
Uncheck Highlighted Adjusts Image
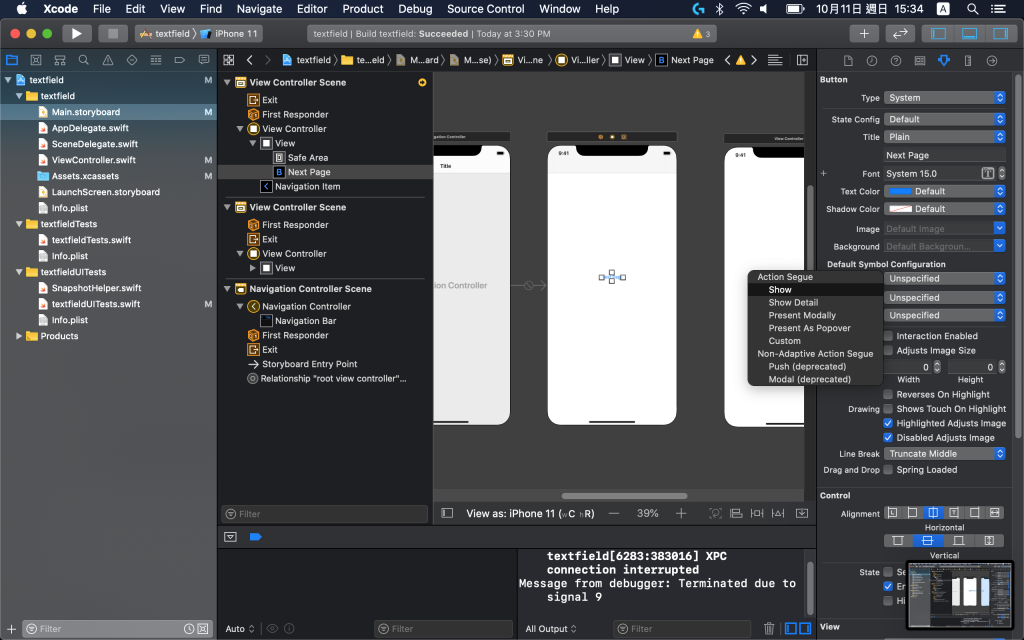tap(888, 423)
